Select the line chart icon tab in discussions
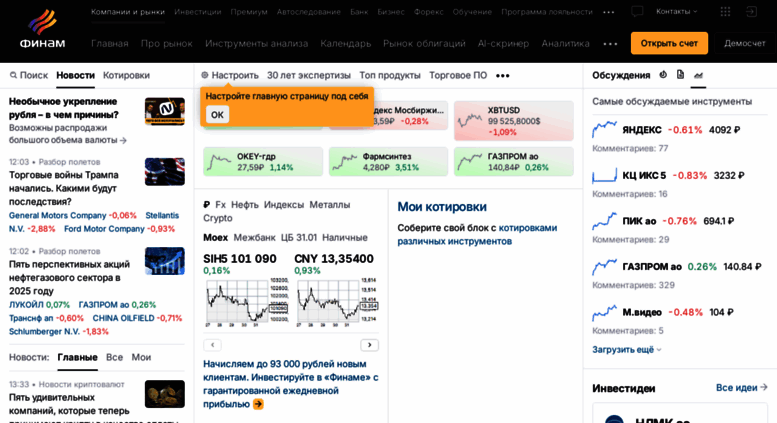 tap(698, 75)
